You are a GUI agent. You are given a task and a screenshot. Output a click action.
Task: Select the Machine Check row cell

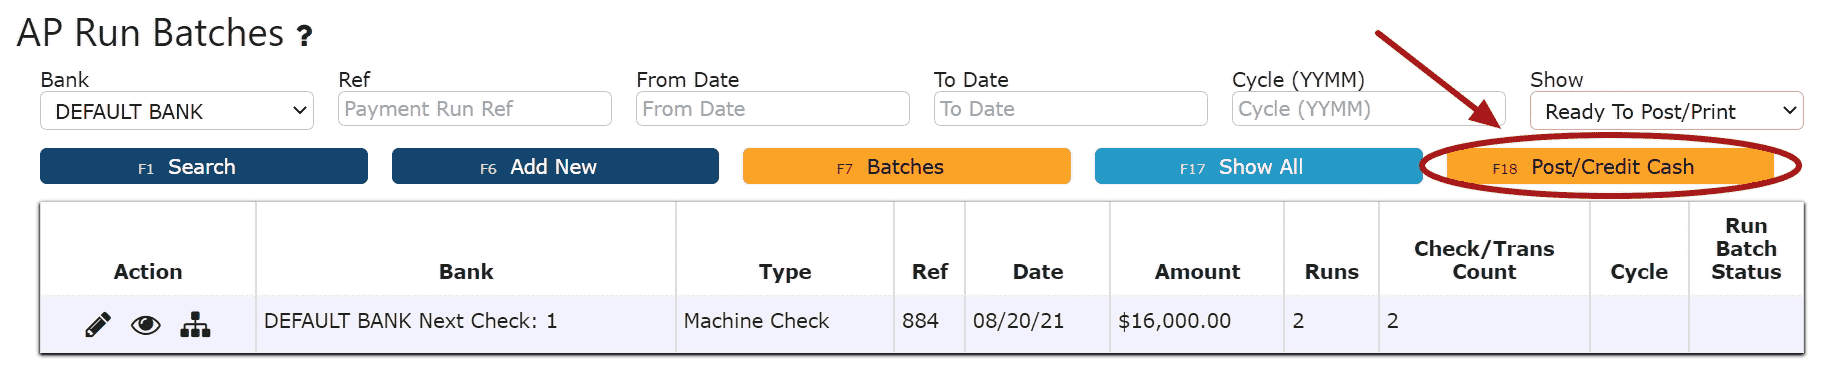[785, 321]
